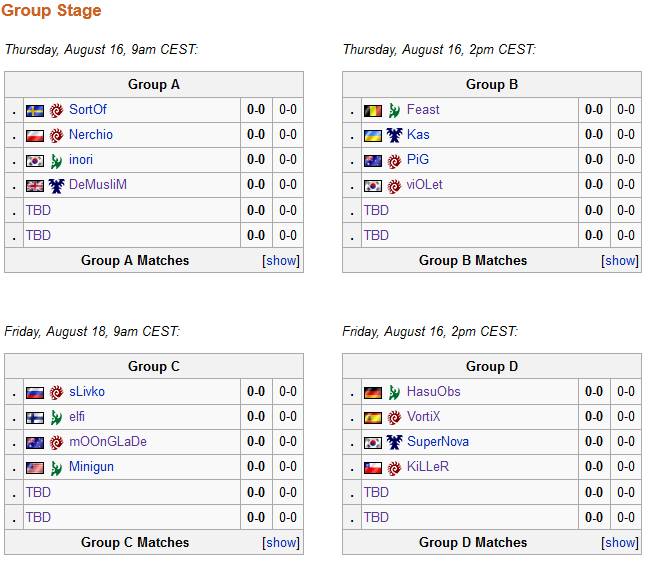Screen dimensions: 658x566
Task: Go to the VortiX player page
Action: pyautogui.click(x=423, y=417)
